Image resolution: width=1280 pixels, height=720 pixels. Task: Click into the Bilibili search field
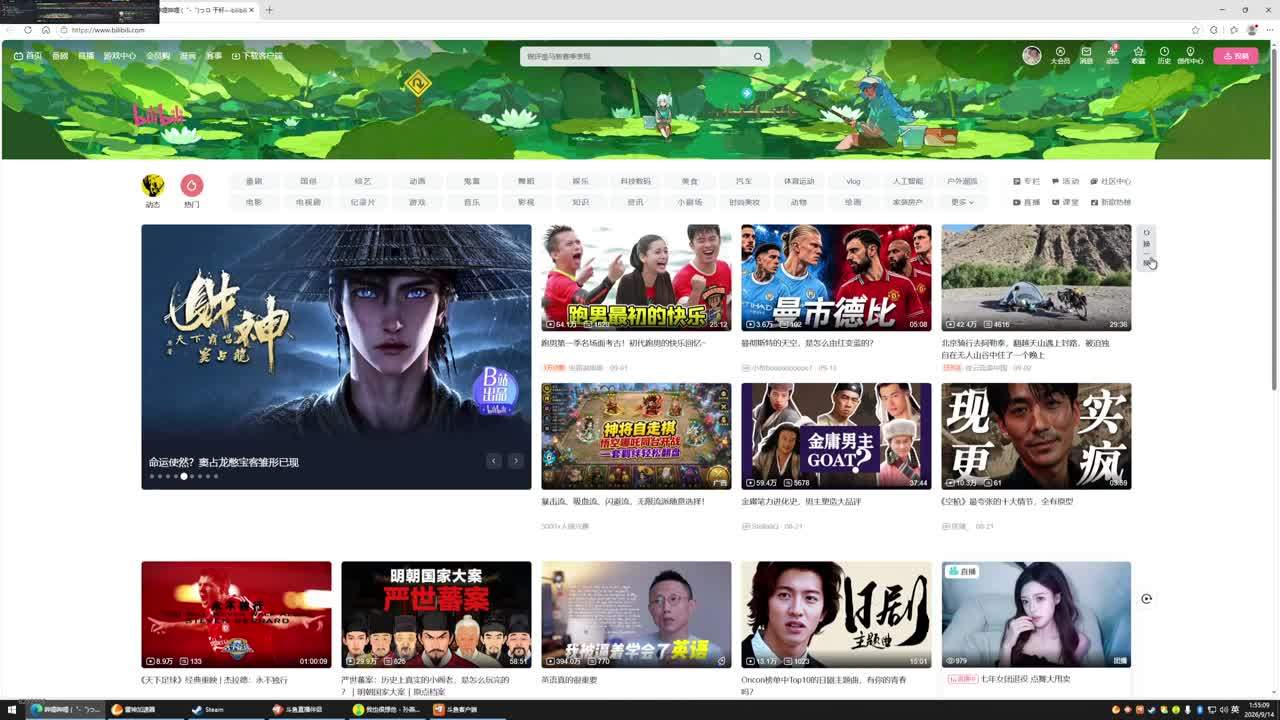pyautogui.click(x=637, y=56)
